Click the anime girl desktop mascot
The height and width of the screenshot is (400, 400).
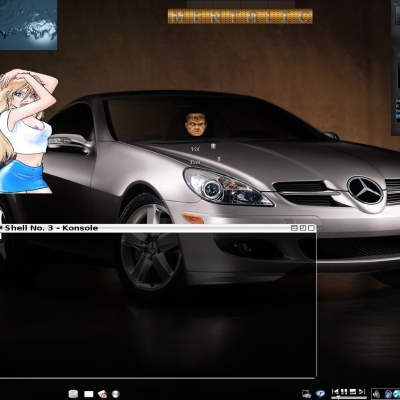[27, 131]
